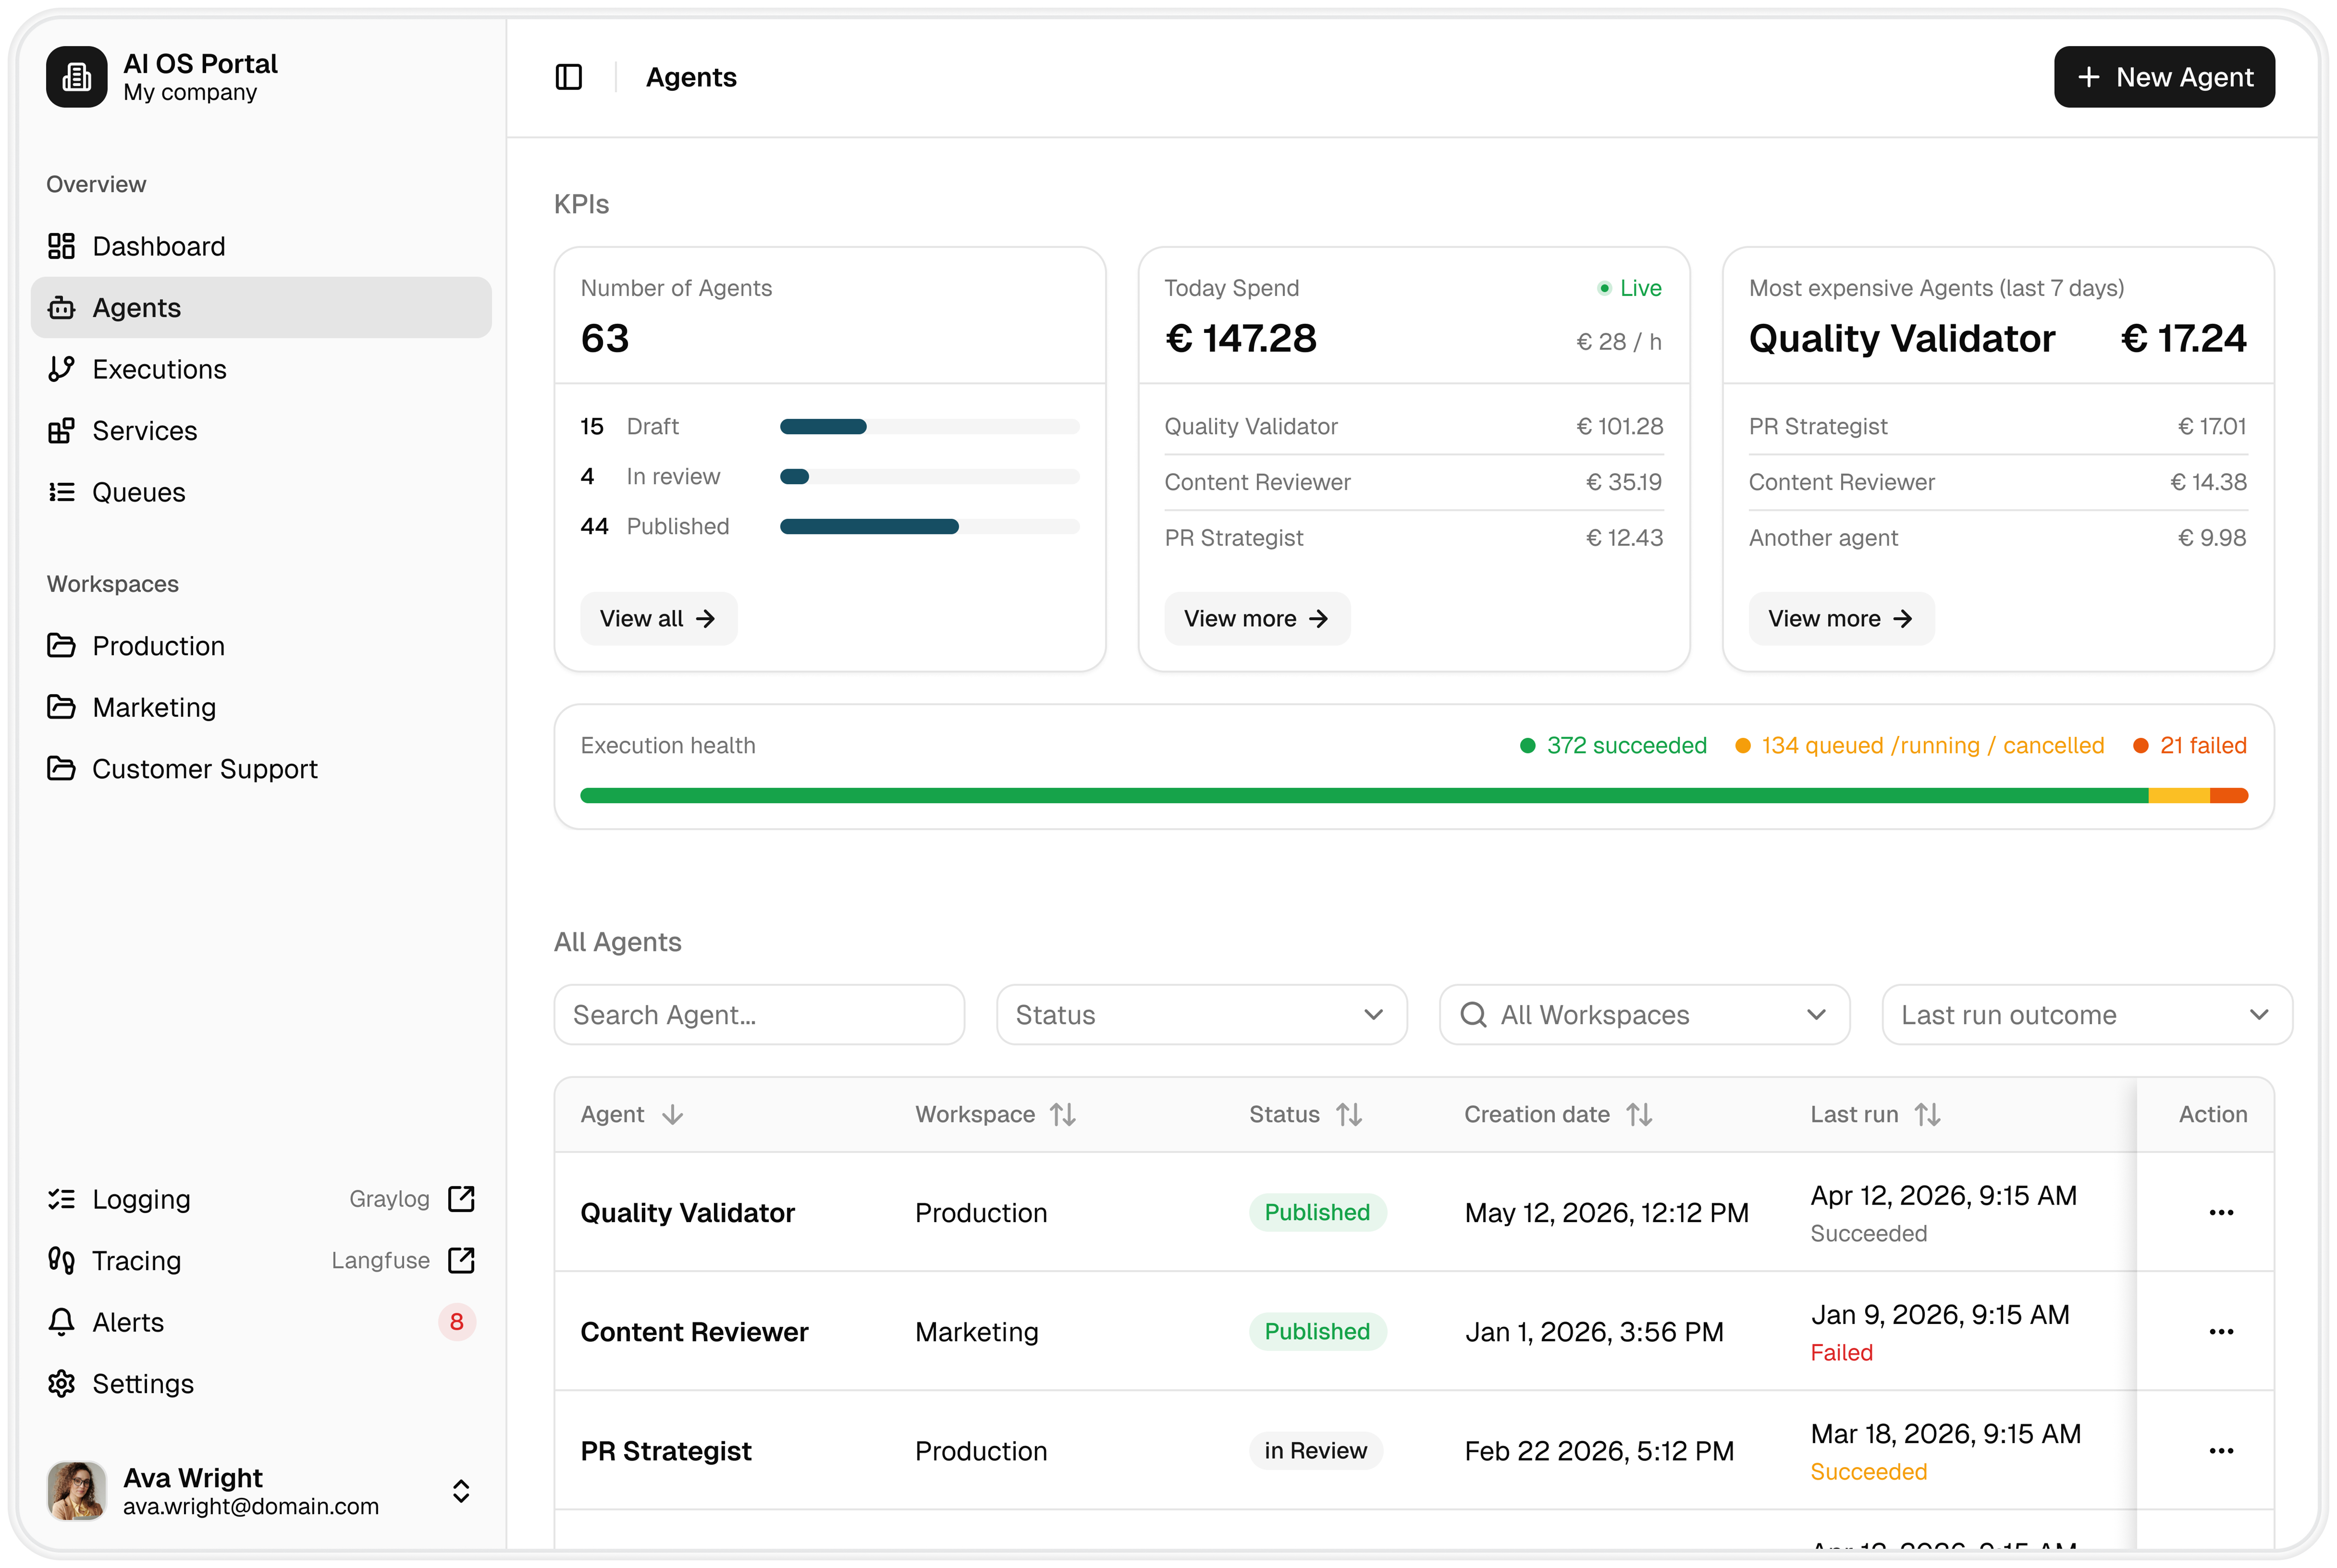Open the Last run outcome dropdown

pos(2087,1015)
